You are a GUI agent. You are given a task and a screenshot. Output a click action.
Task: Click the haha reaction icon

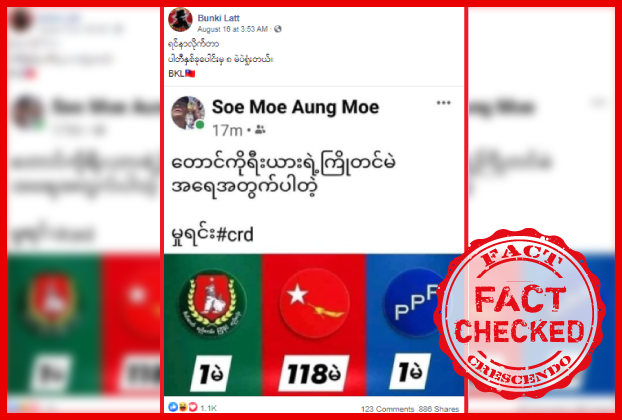(x=183, y=407)
